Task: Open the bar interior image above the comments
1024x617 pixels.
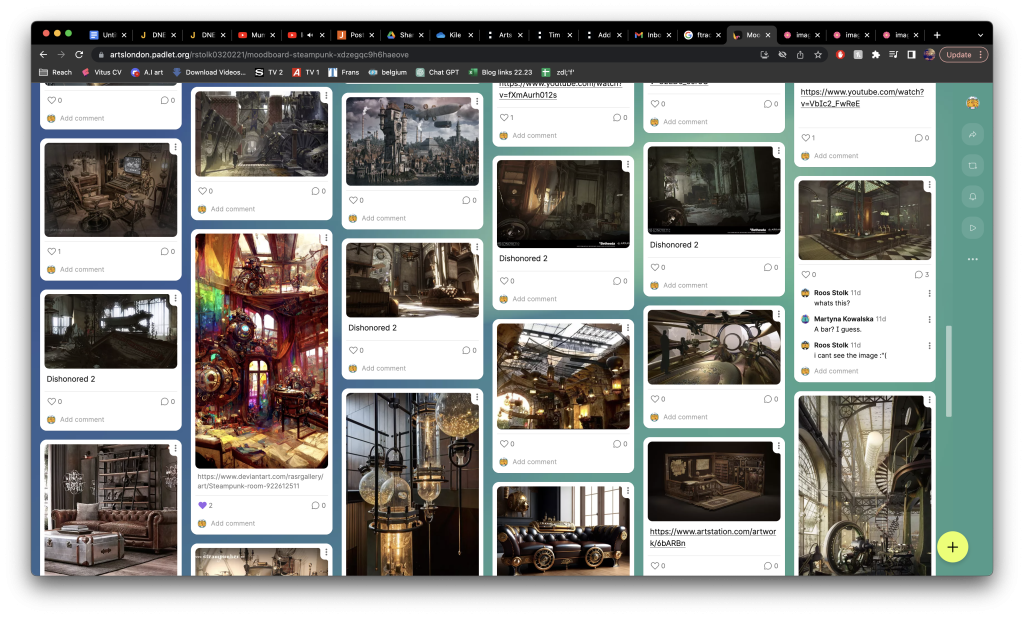Action: (x=865, y=221)
